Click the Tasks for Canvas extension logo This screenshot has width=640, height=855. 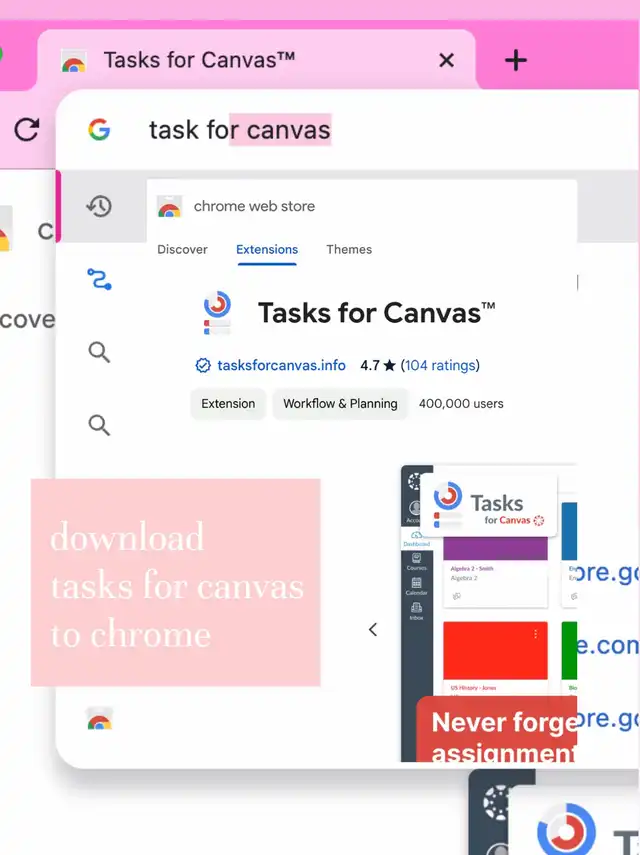pos(217,312)
